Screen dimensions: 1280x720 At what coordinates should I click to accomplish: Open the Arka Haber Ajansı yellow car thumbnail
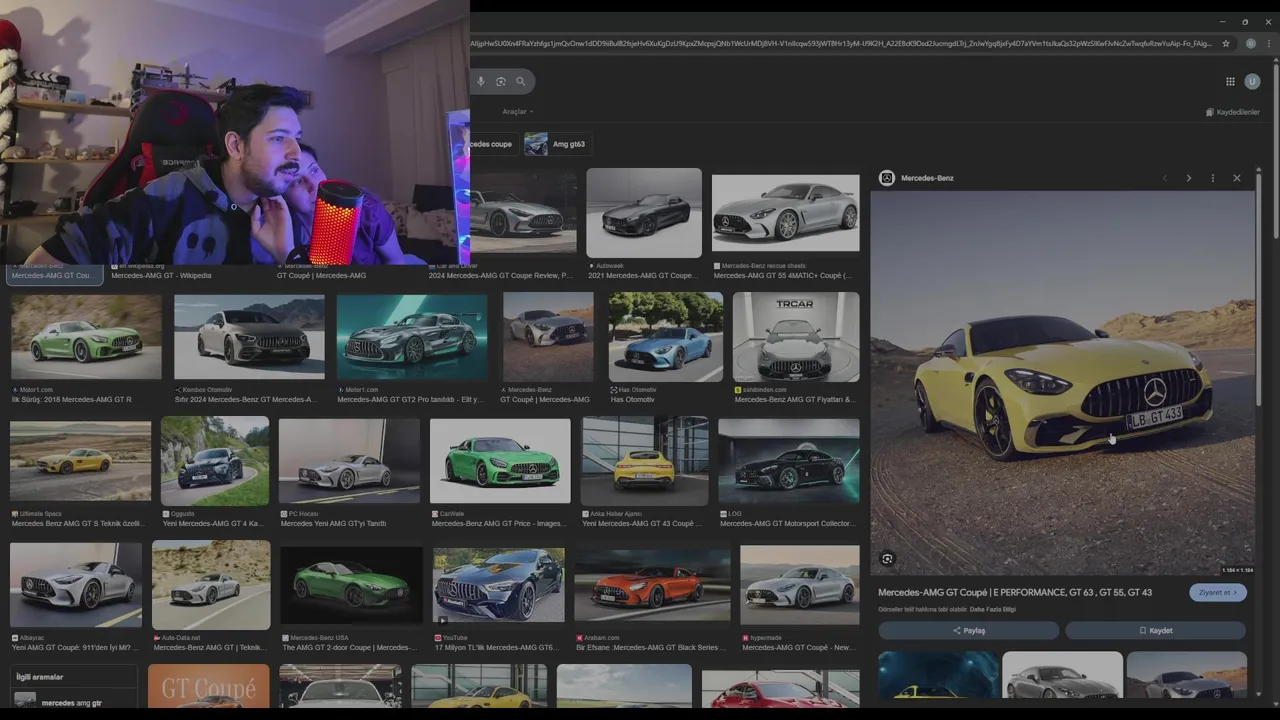point(644,461)
